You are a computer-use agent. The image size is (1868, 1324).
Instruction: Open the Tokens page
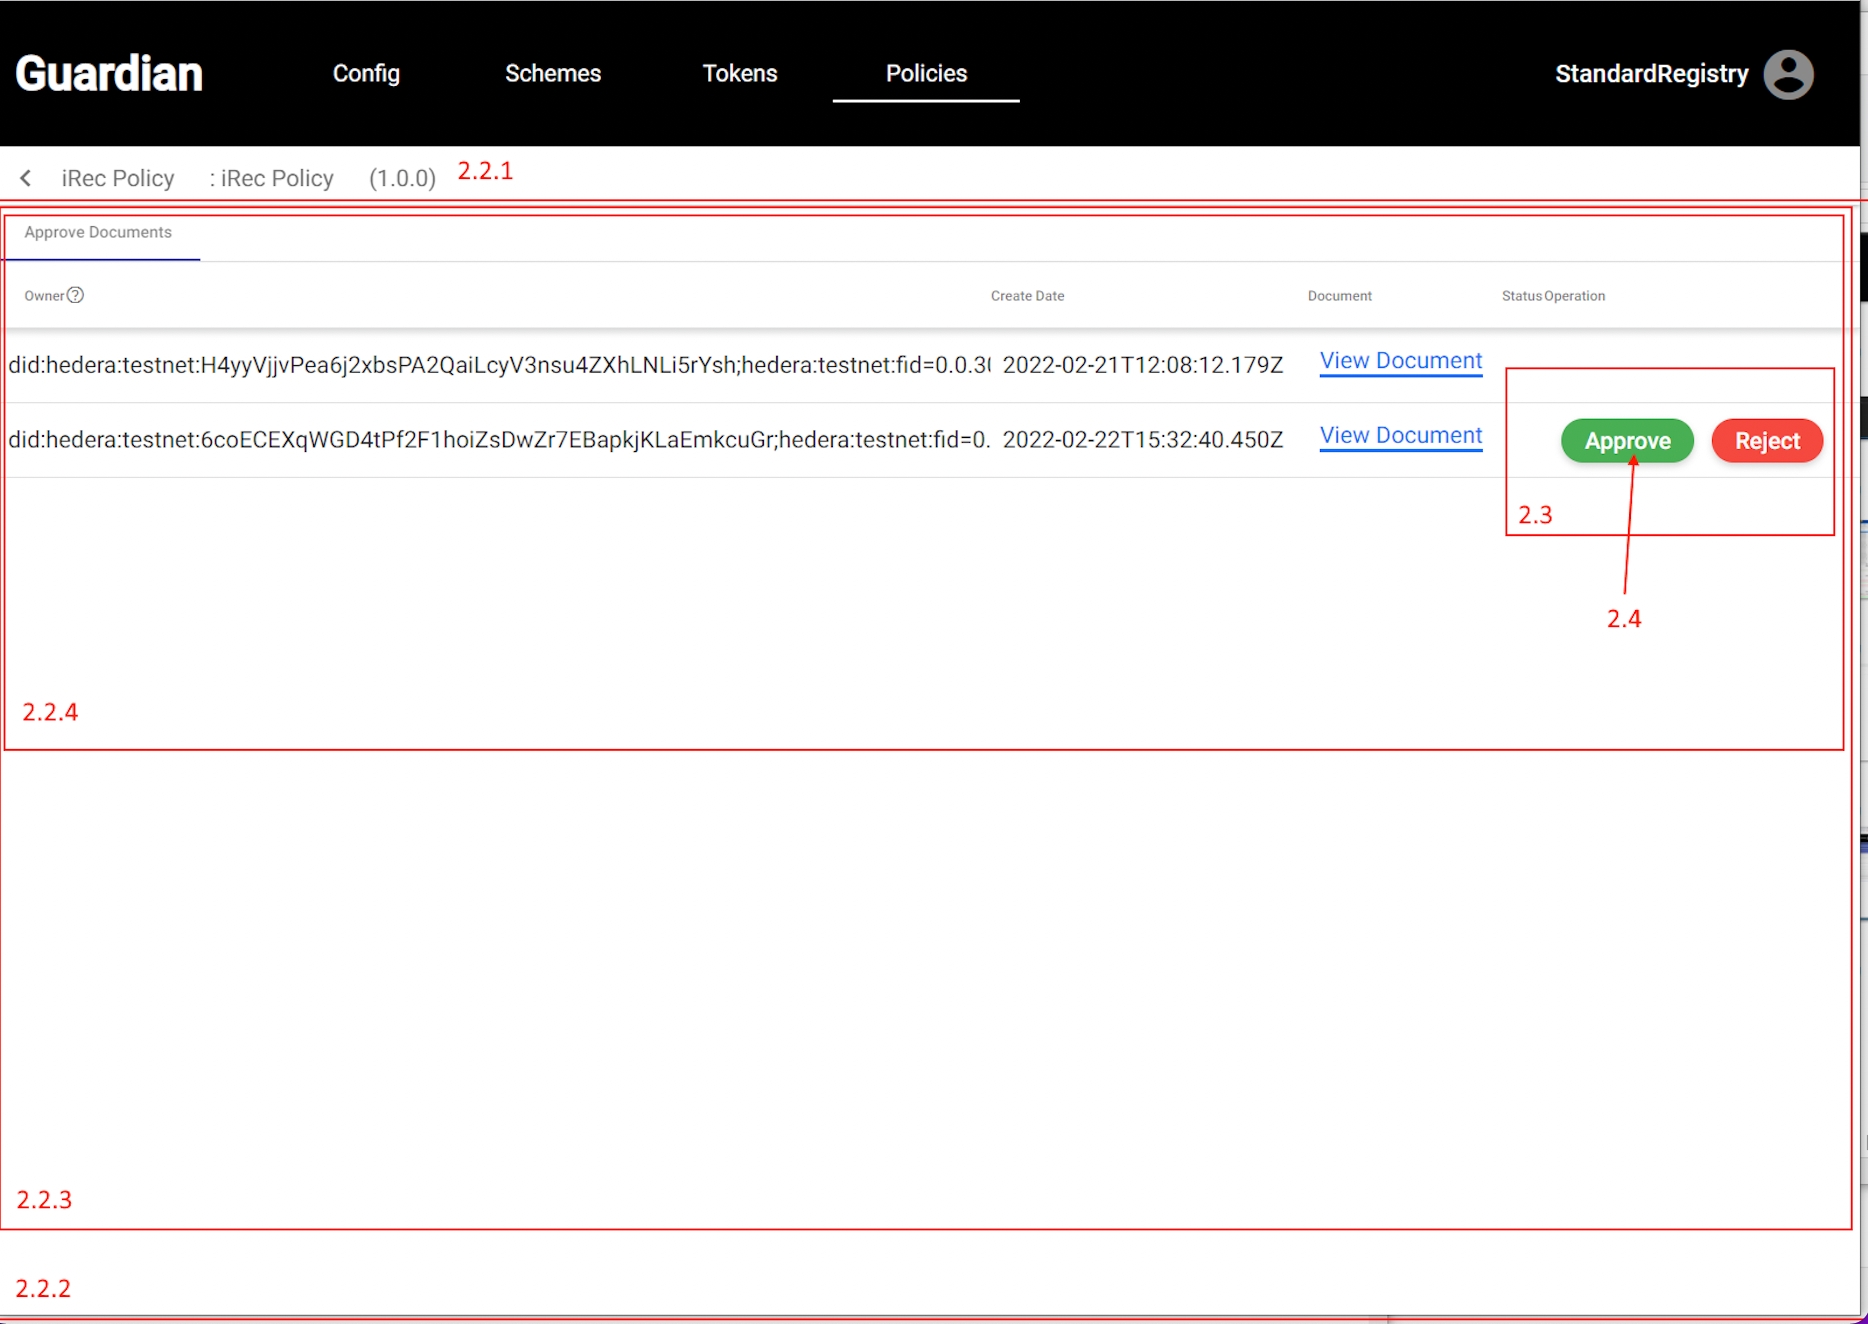[739, 74]
